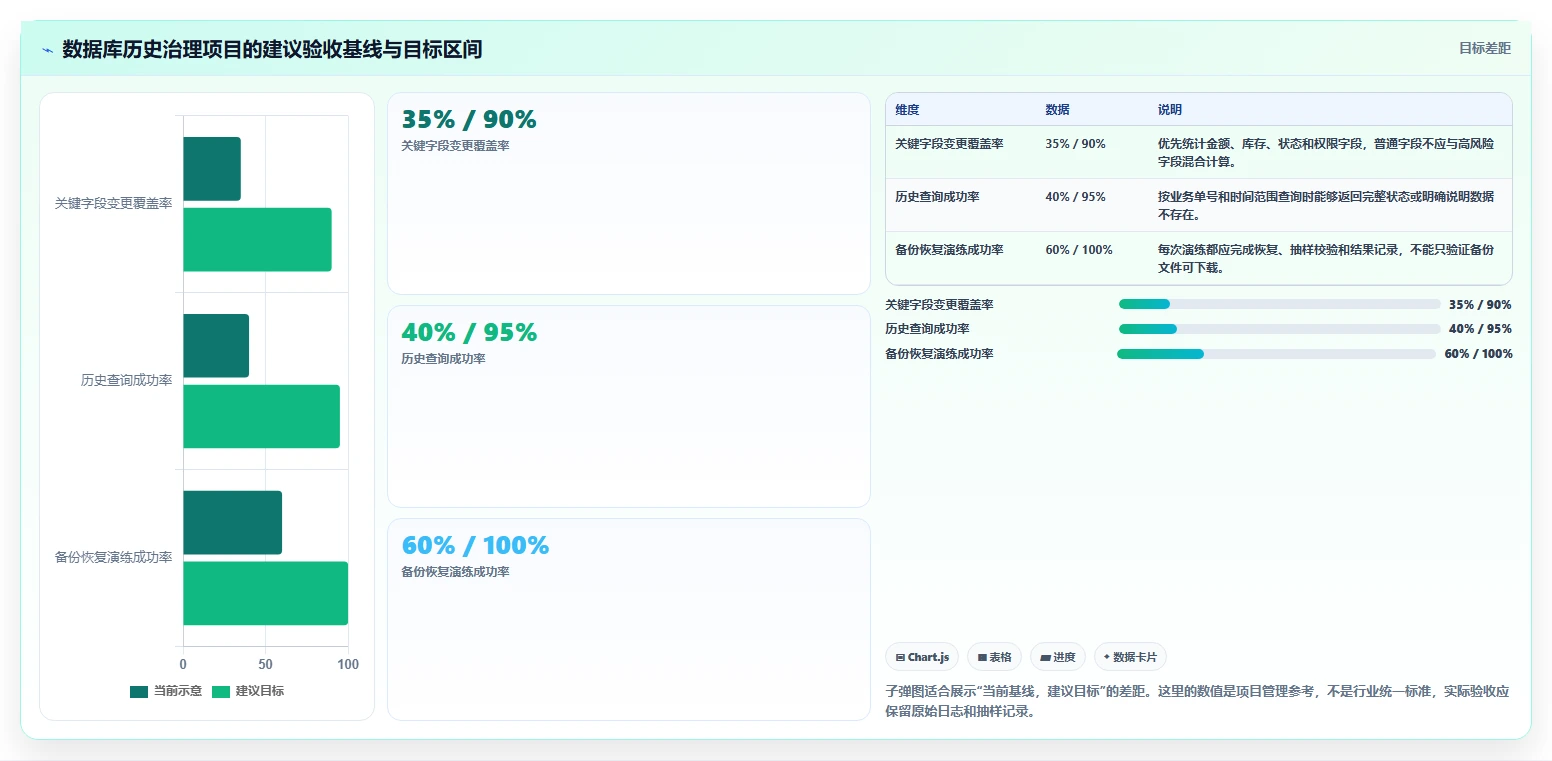Viewport: 1552px width, 761px height.
Task: Click the large 40% / 95% card value
Action: (x=469, y=333)
